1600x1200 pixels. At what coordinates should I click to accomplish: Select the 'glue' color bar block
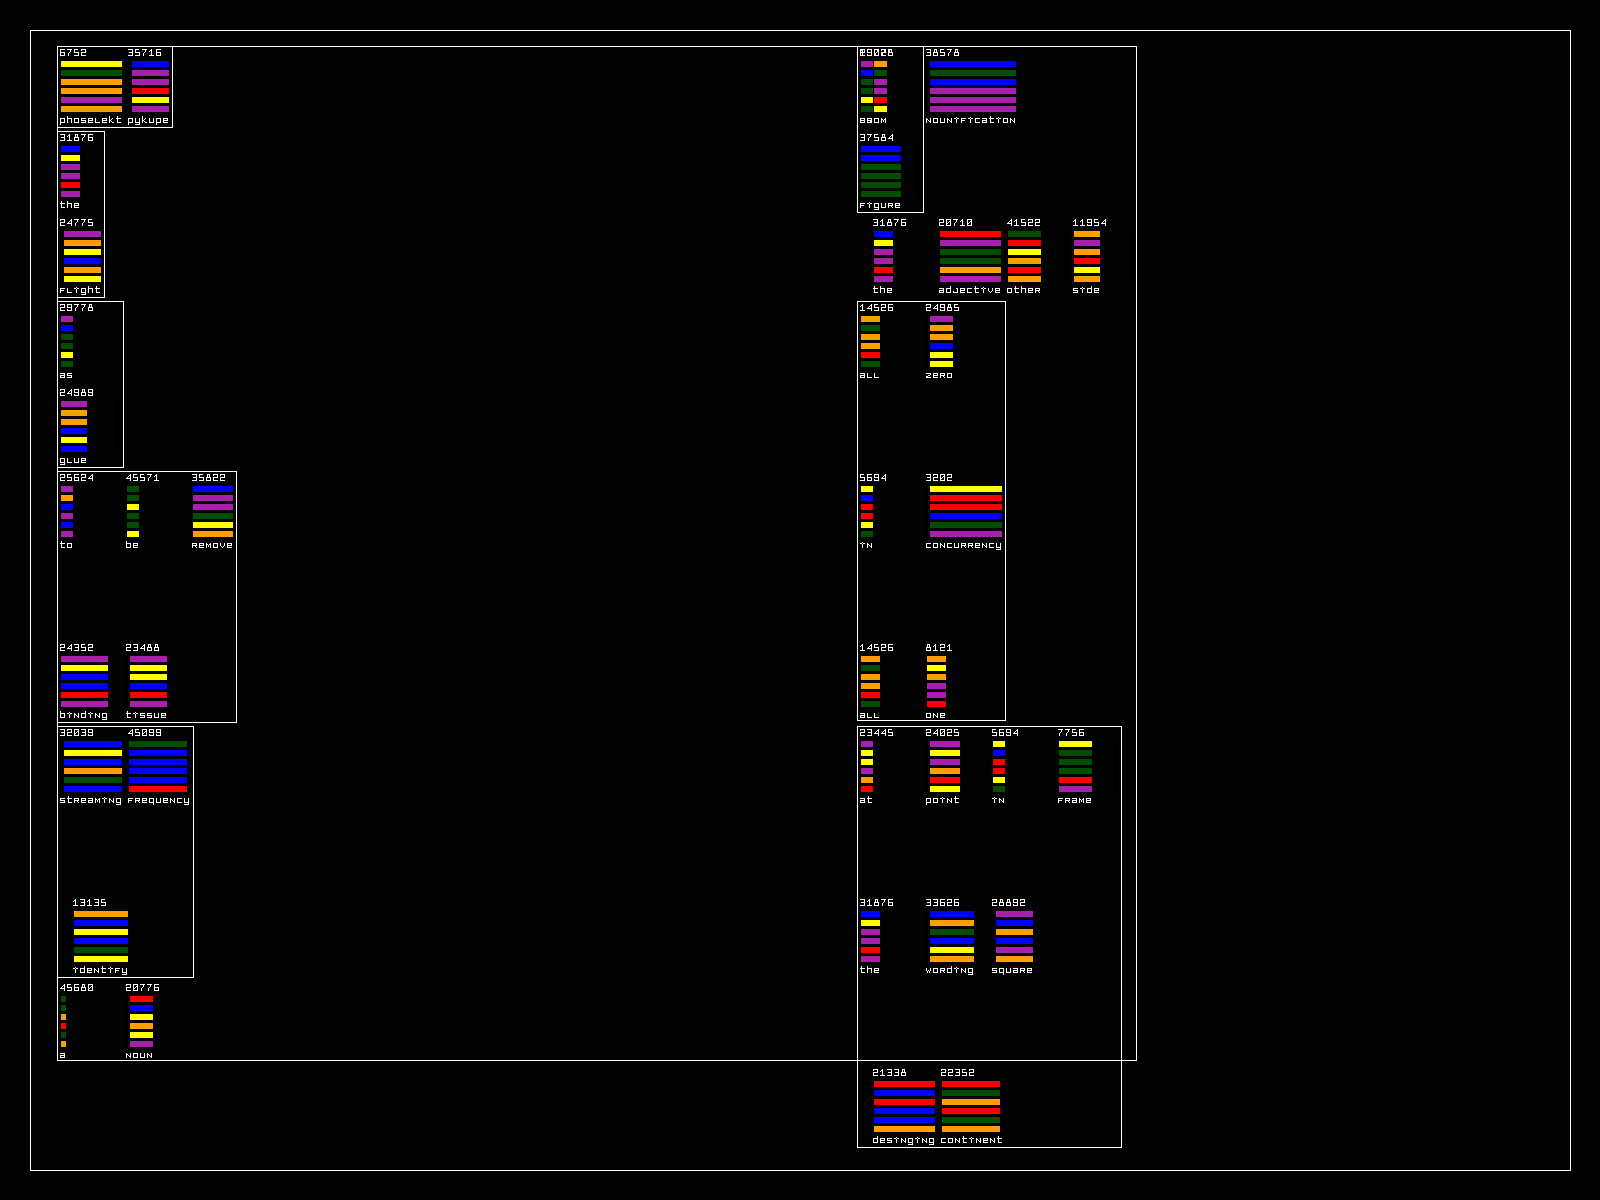74,426
